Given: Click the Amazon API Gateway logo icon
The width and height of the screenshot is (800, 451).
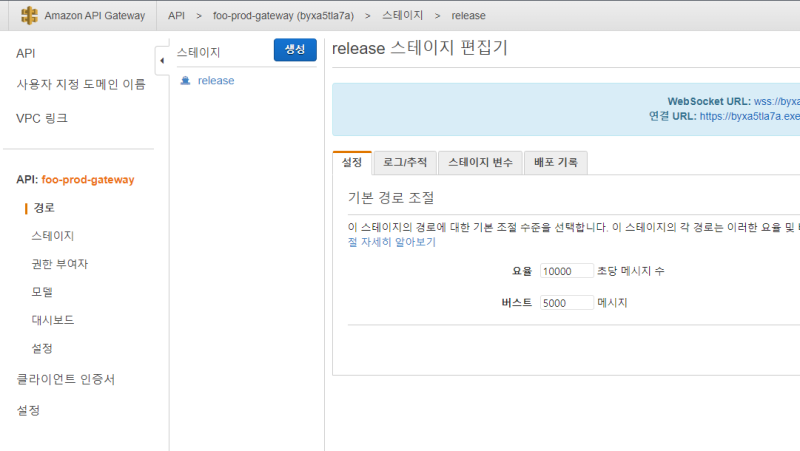Looking at the screenshot, I should (x=30, y=16).
